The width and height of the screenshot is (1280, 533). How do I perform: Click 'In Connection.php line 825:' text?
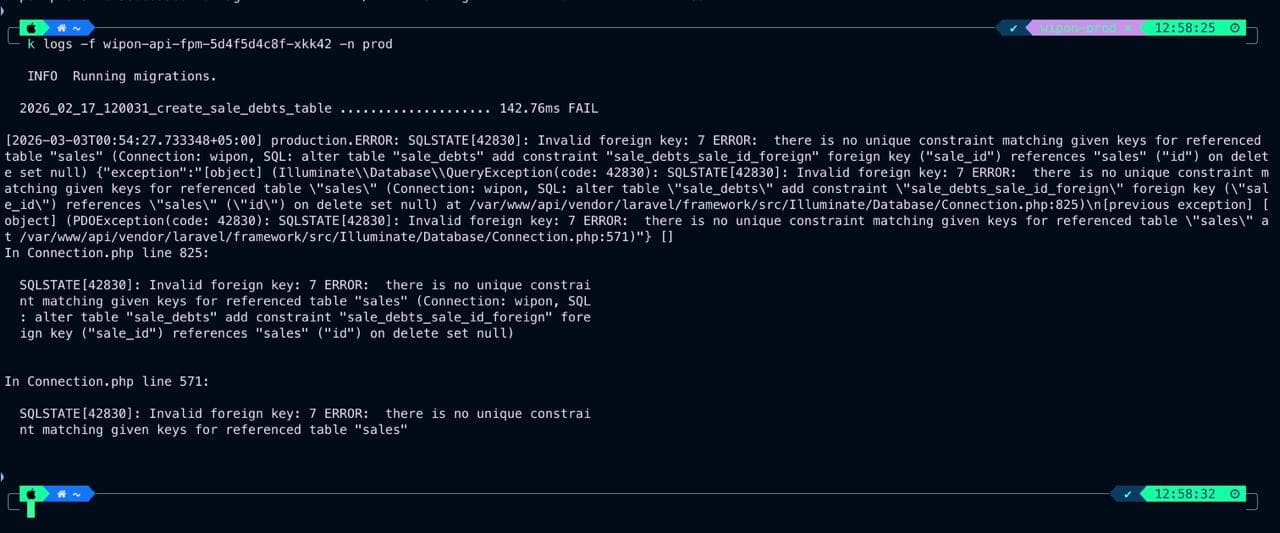[104, 252]
